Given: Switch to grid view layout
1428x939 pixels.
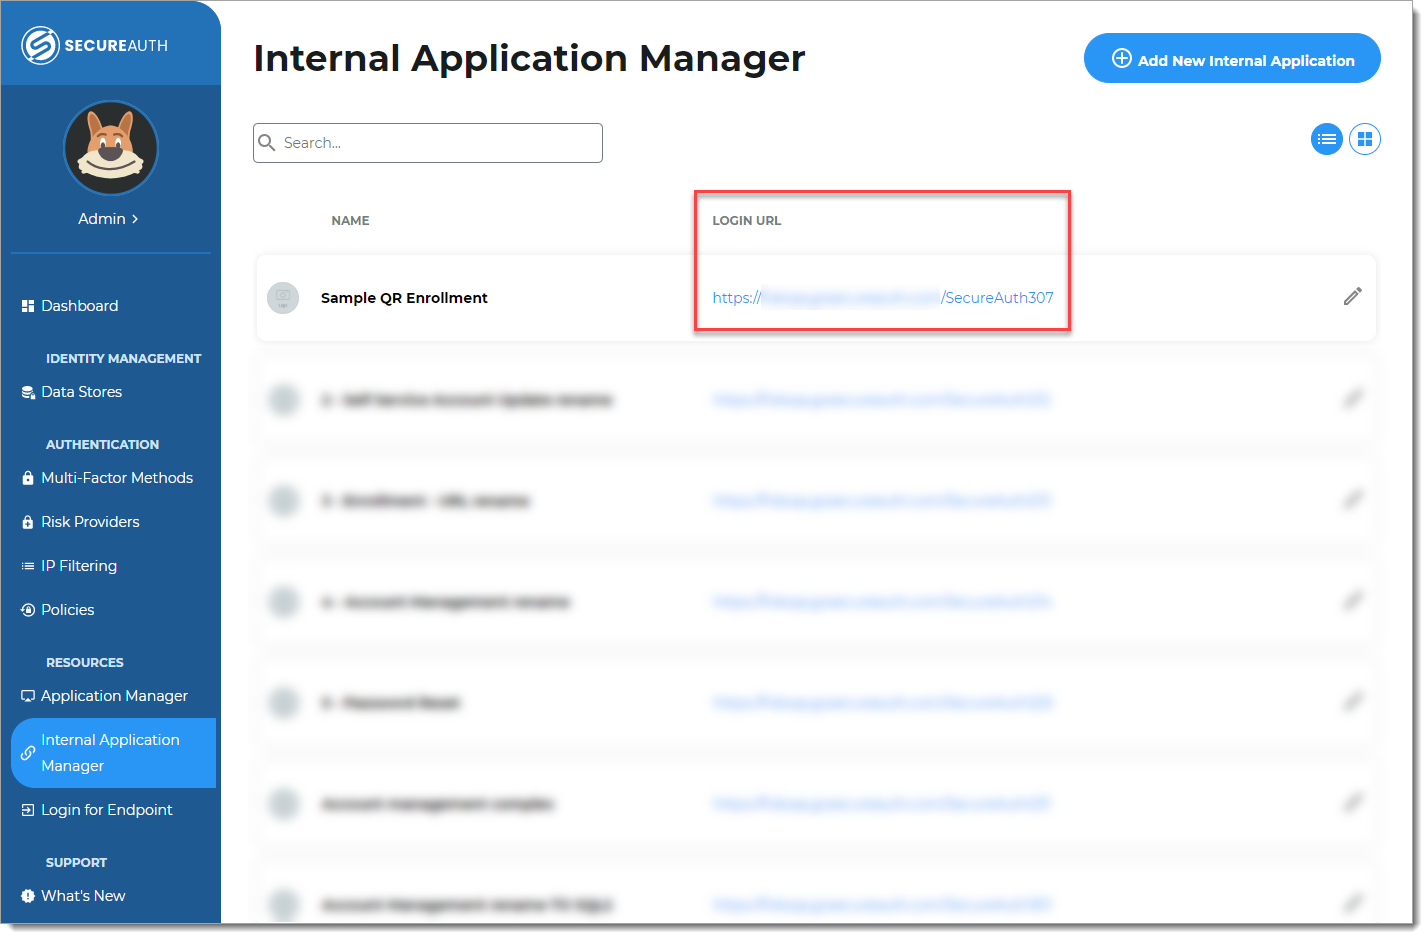Looking at the screenshot, I should point(1364,139).
